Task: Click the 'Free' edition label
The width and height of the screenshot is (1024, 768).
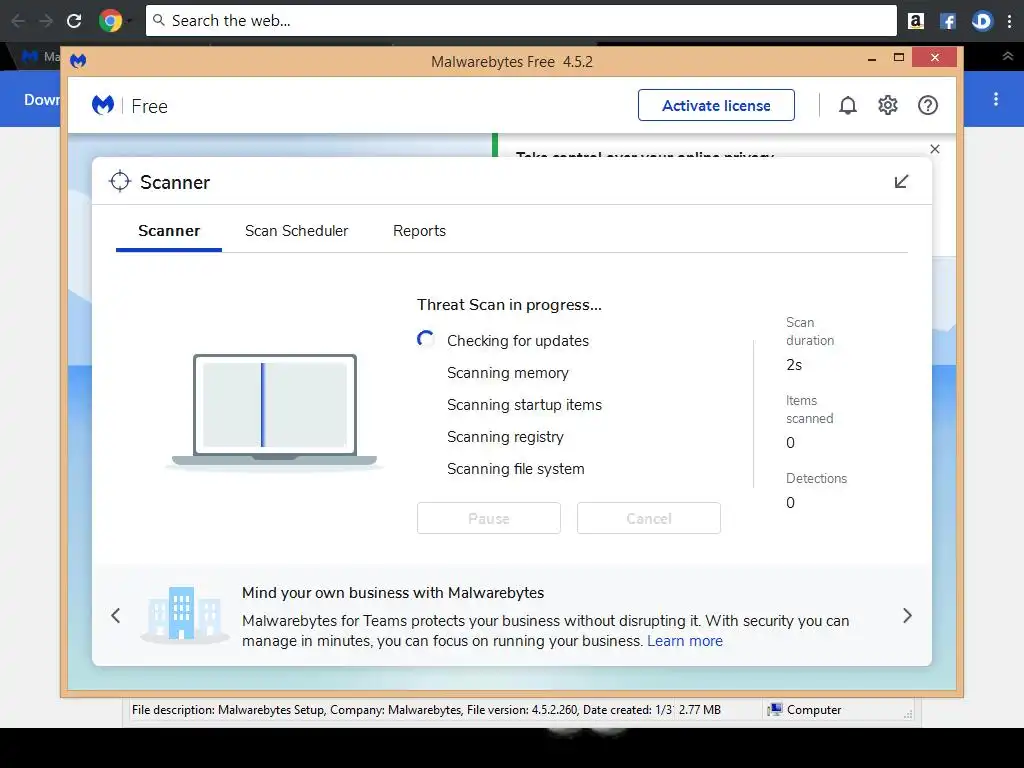Action: 150,106
